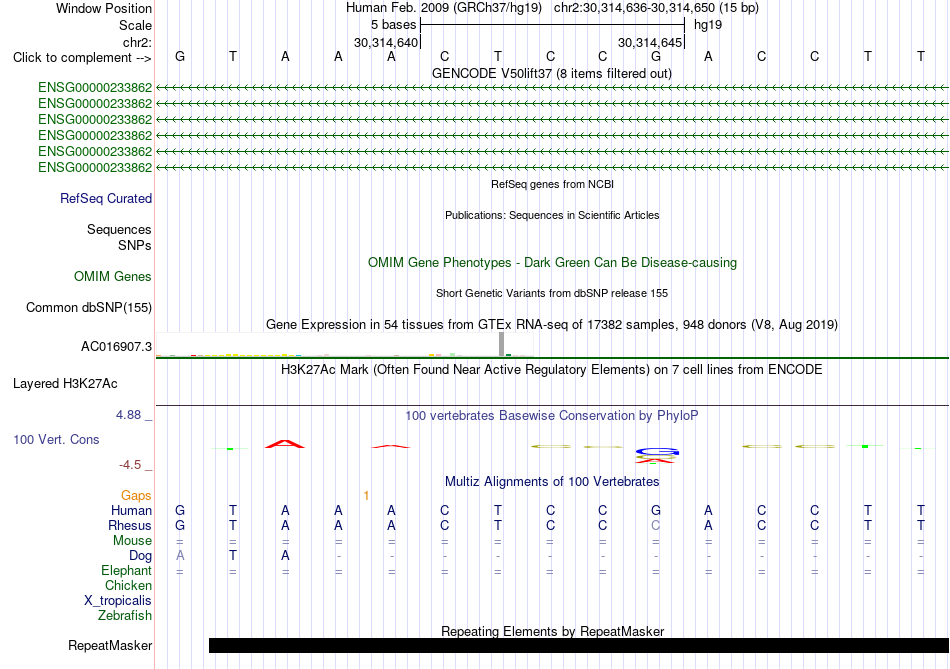
Task: Click the Dog species label
Action: pos(141,555)
